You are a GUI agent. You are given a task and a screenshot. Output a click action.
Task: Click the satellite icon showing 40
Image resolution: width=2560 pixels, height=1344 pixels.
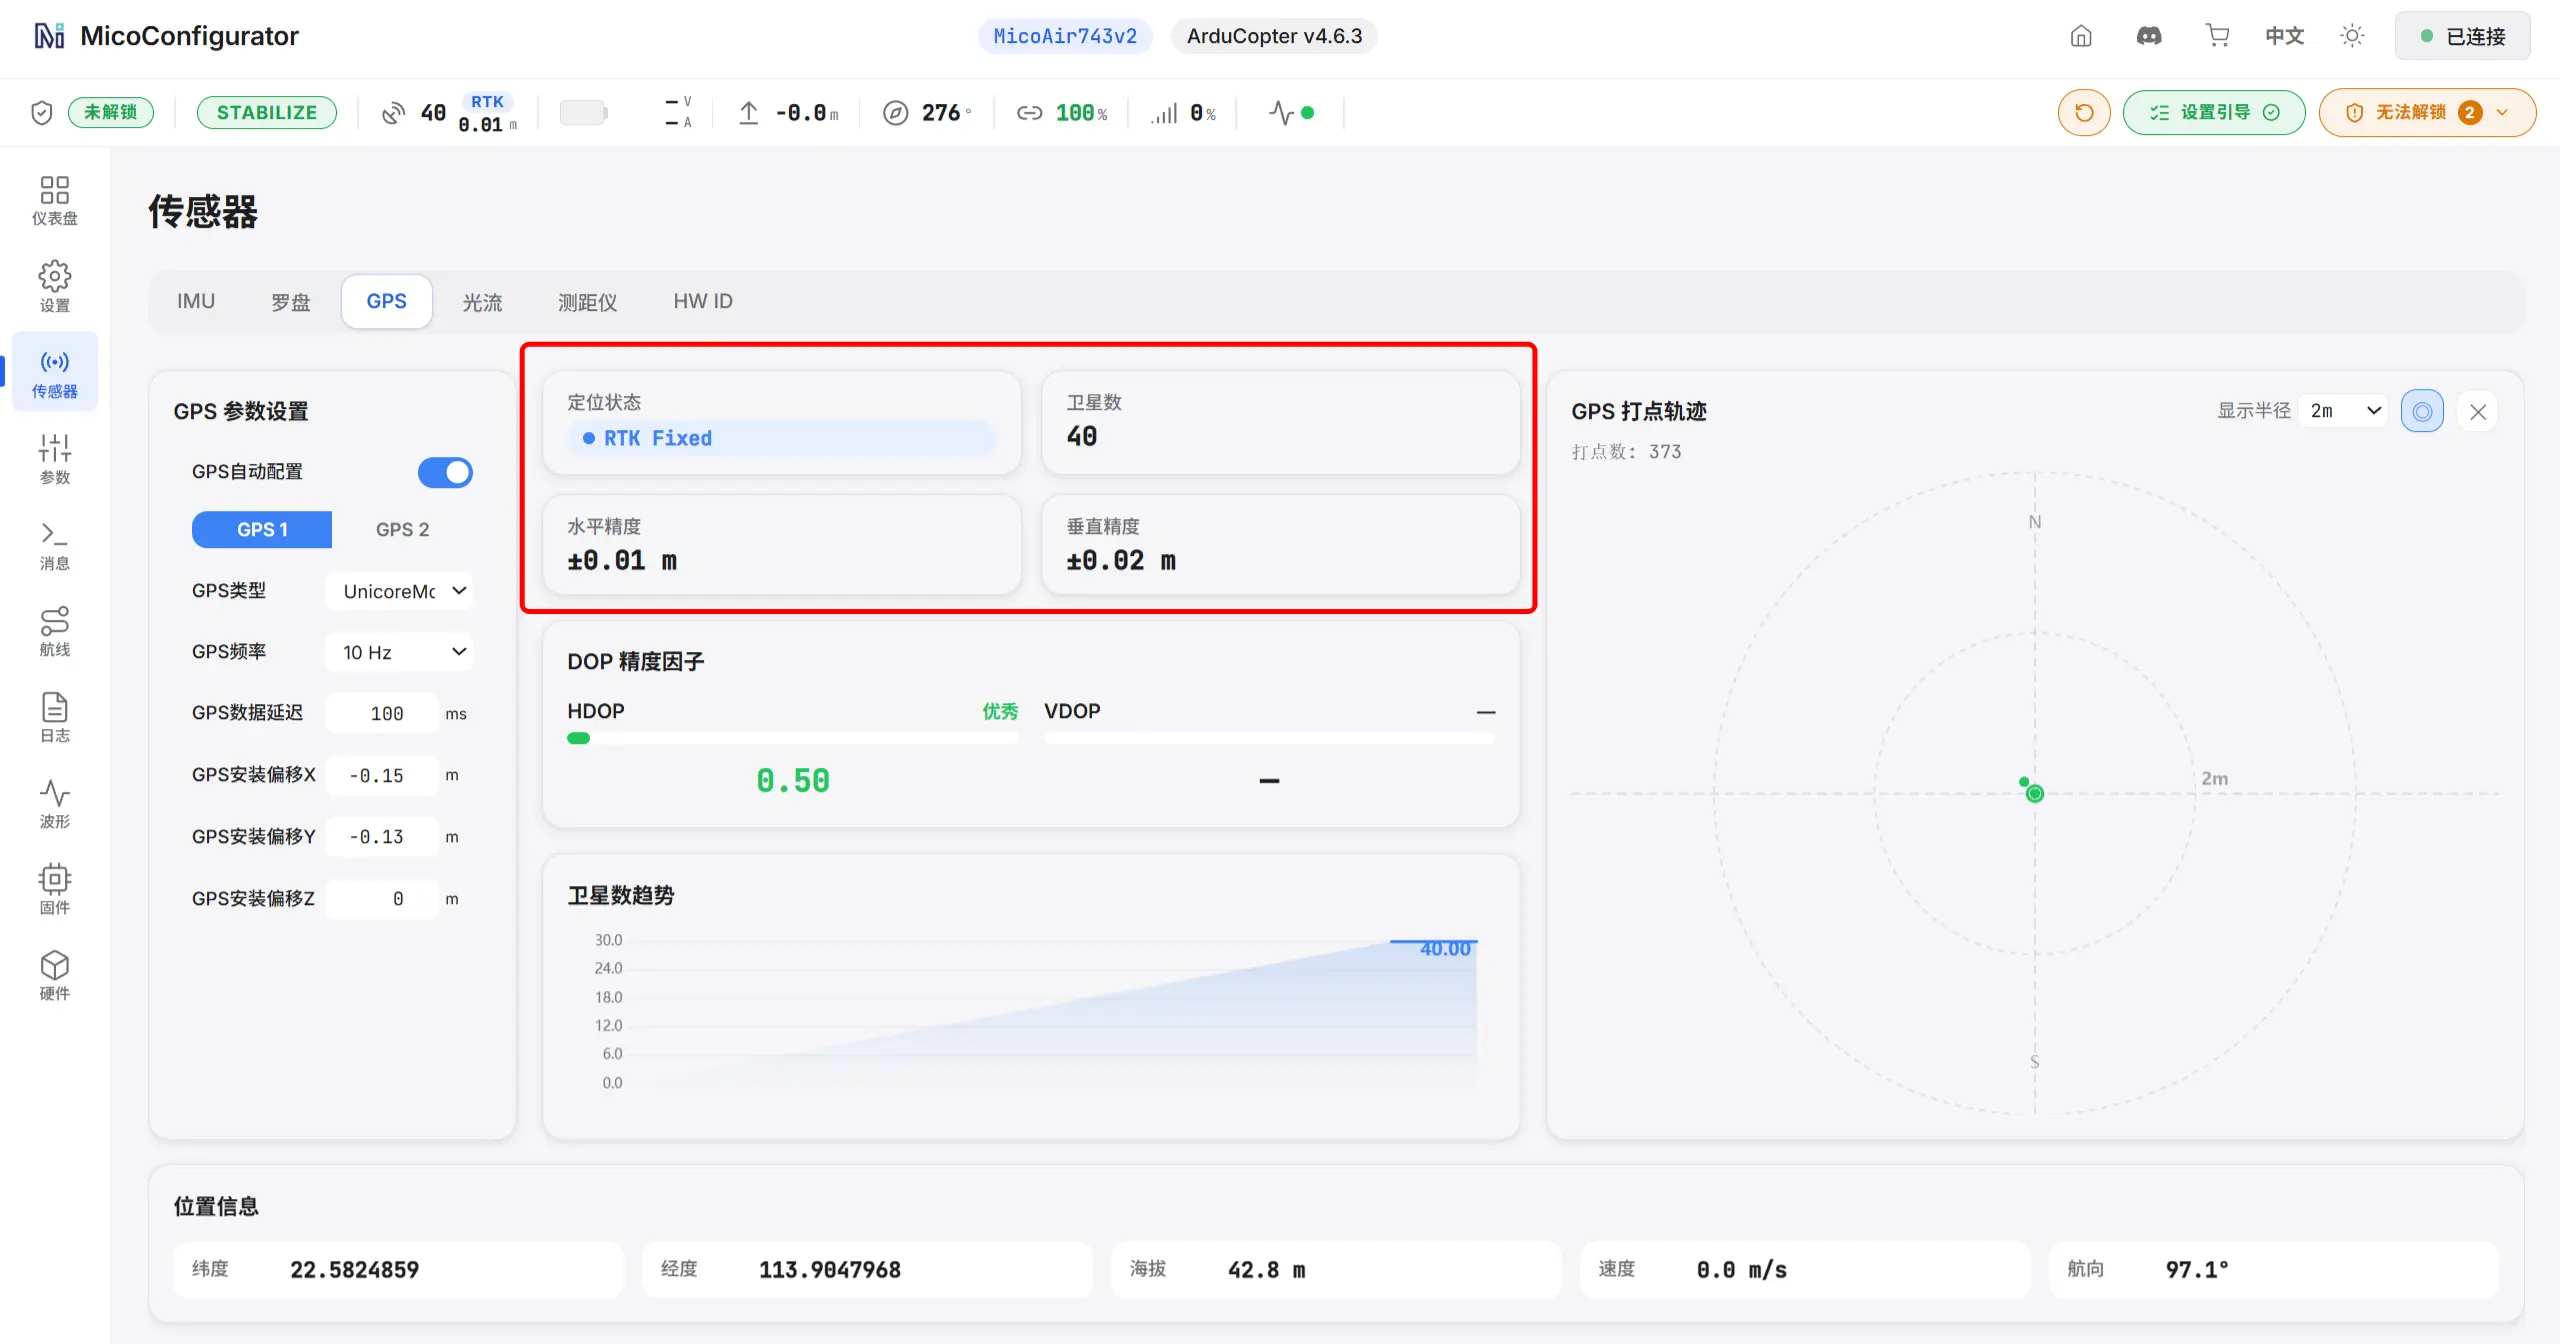(393, 113)
